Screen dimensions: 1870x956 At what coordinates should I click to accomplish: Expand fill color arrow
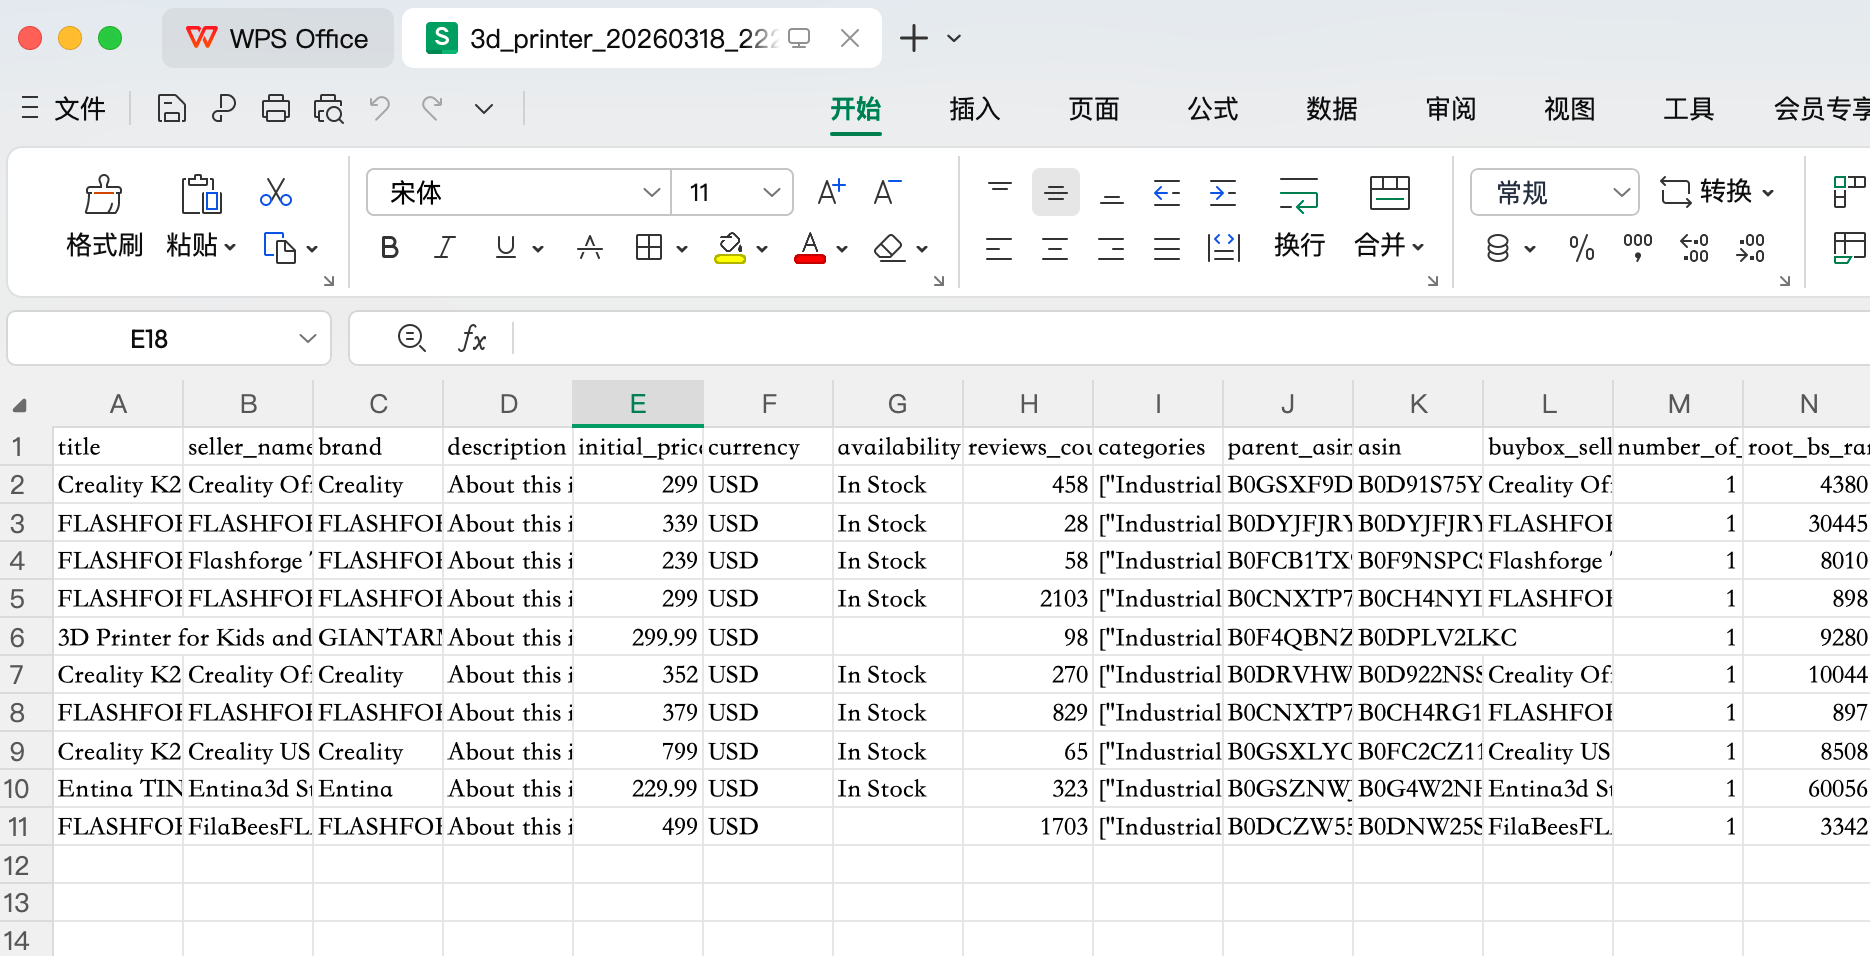pyautogui.click(x=762, y=249)
